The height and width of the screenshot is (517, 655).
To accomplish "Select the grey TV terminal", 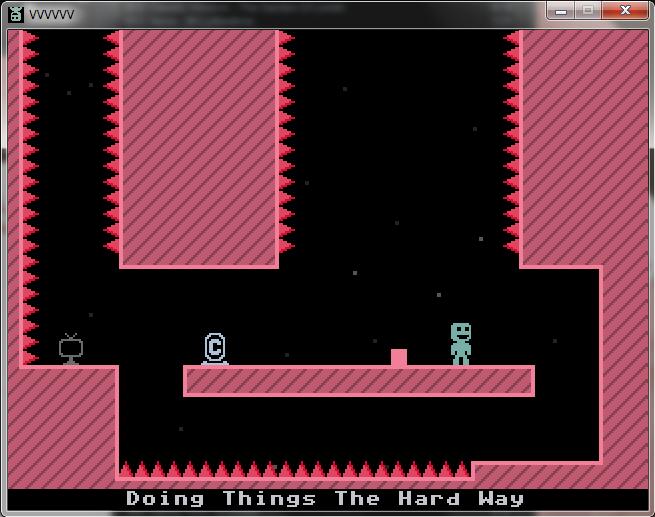I will coord(71,350).
